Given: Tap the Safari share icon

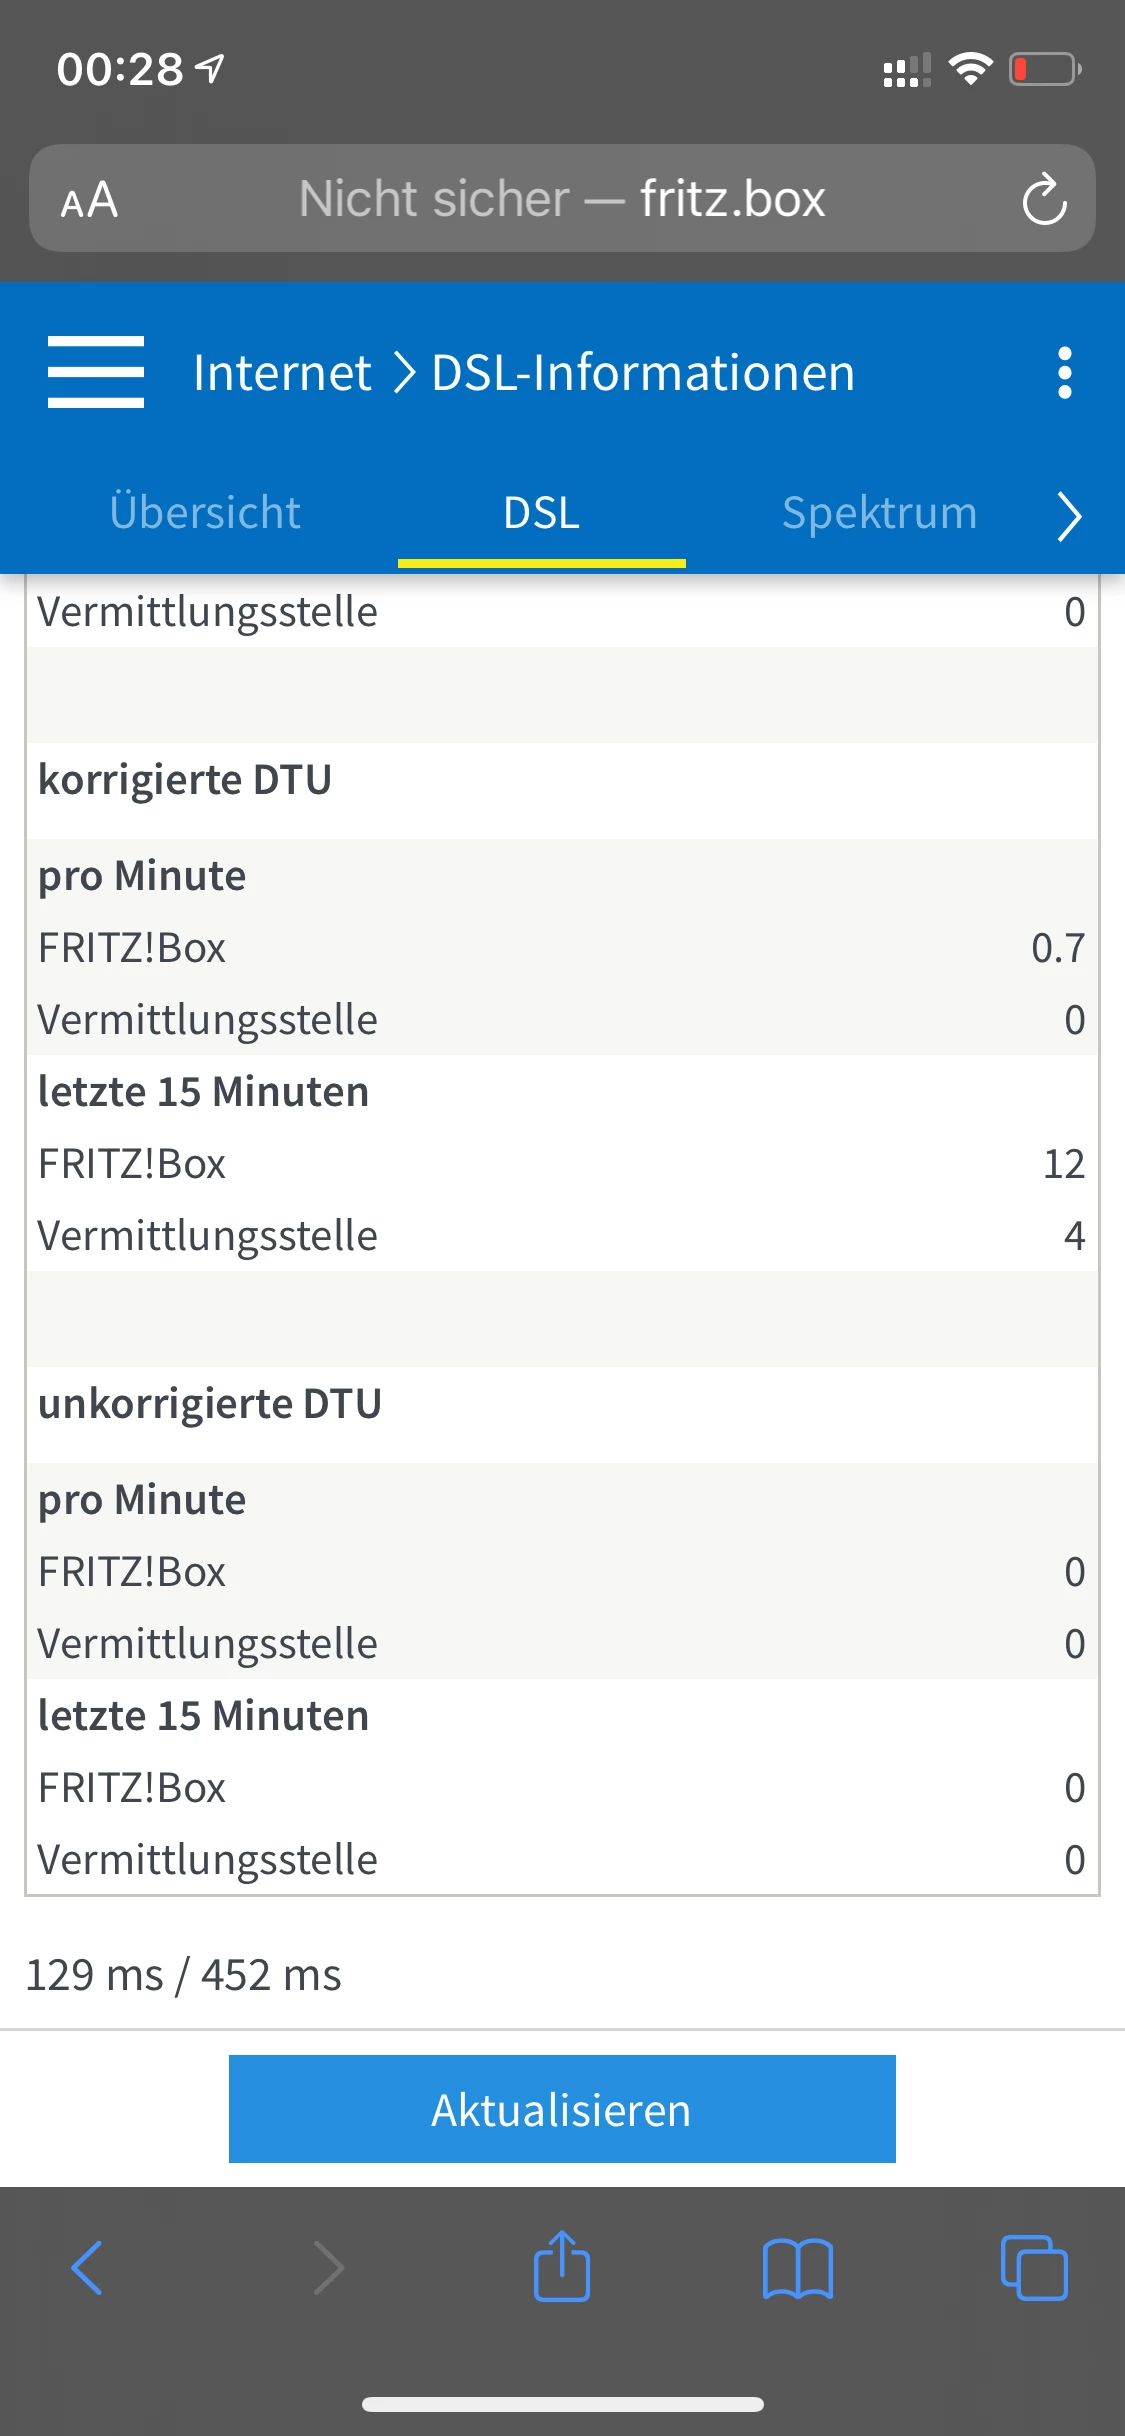Looking at the screenshot, I should [x=562, y=2268].
